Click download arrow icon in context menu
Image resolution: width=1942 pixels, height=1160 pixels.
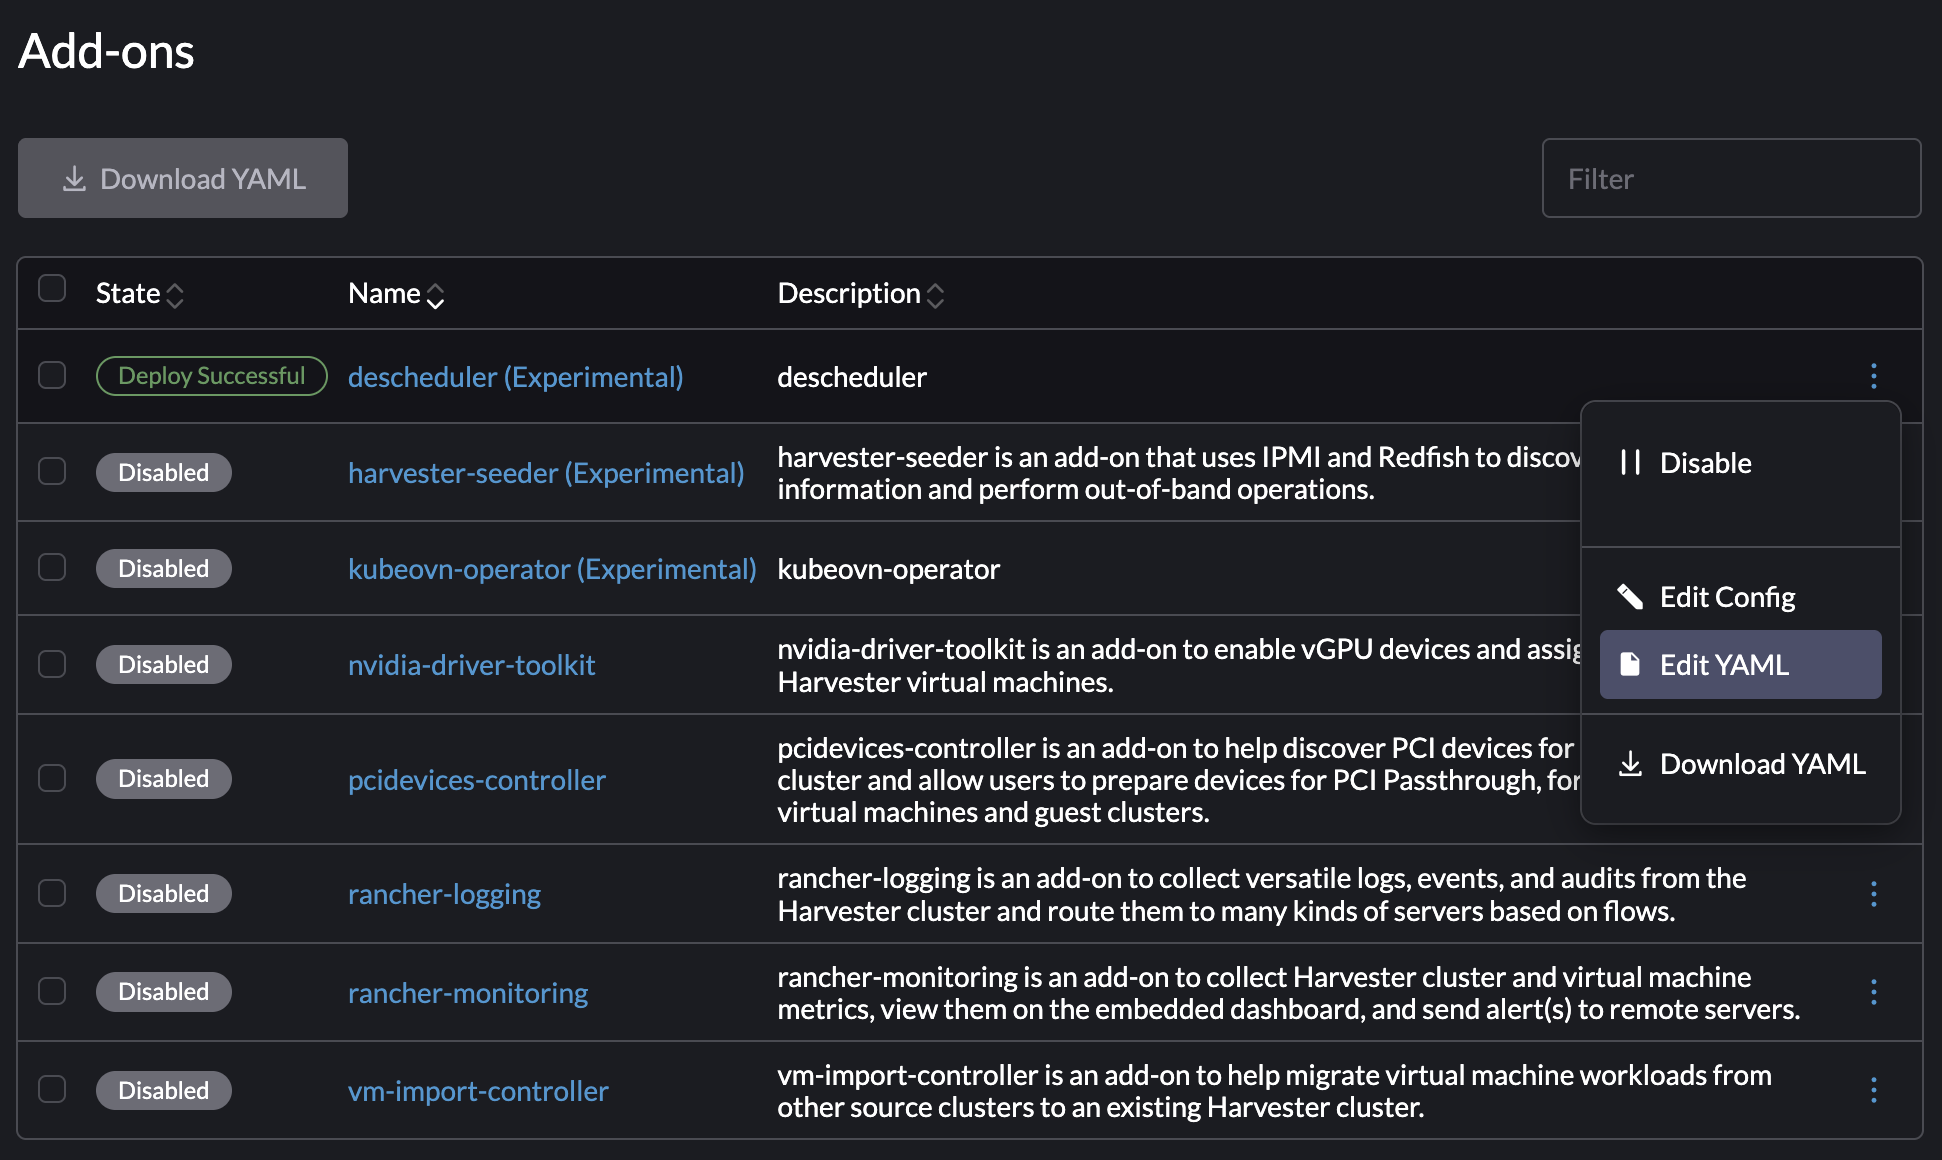1630,764
